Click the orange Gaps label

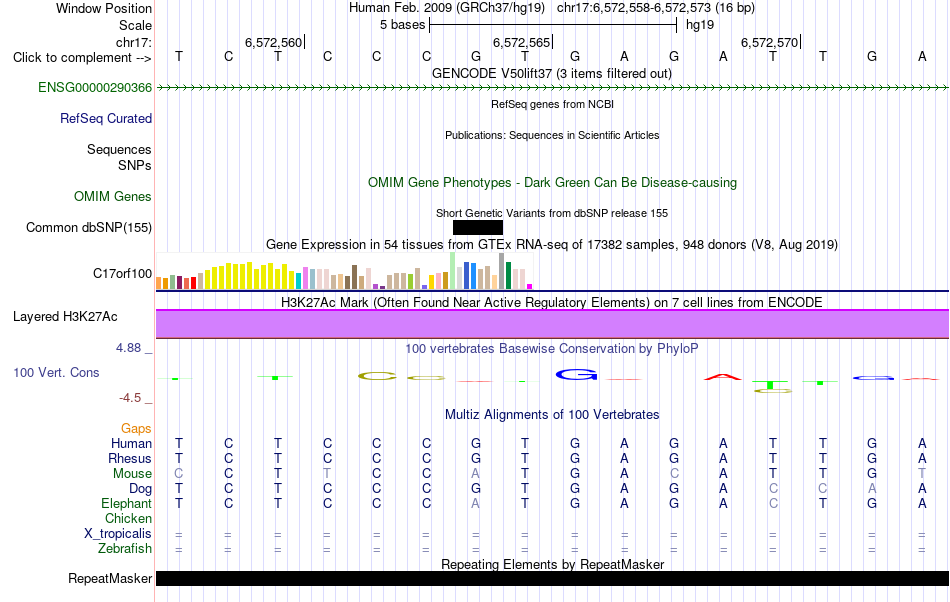point(136,429)
